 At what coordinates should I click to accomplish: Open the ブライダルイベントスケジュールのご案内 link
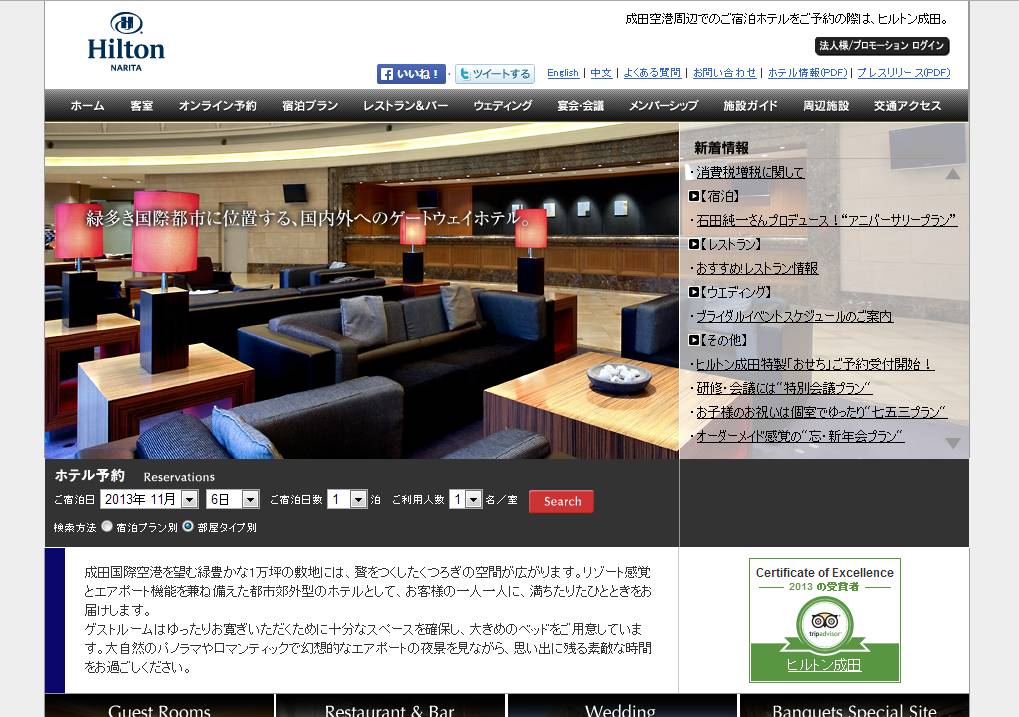click(794, 317)
